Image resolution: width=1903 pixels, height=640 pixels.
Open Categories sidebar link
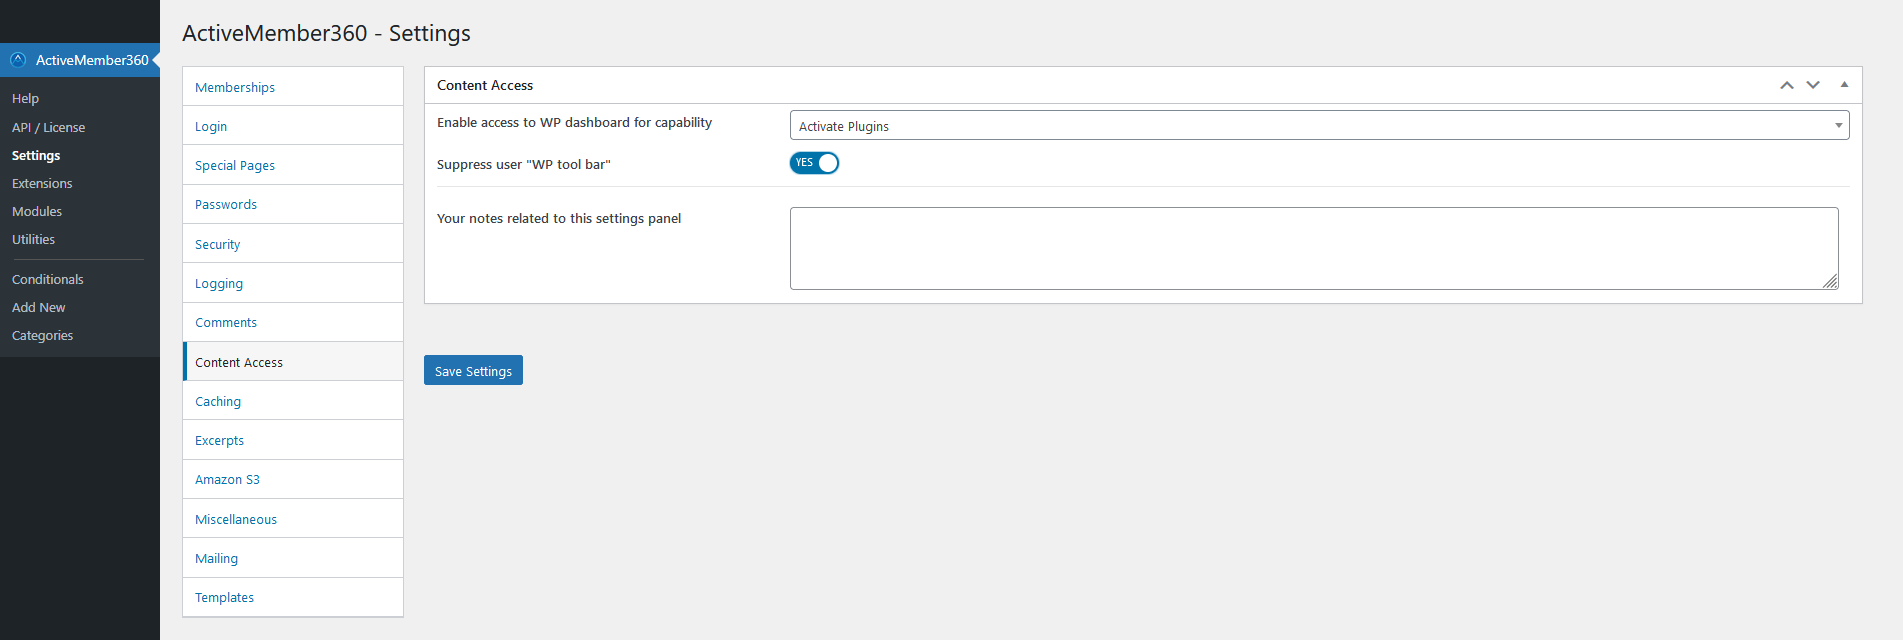pos(80,335)
